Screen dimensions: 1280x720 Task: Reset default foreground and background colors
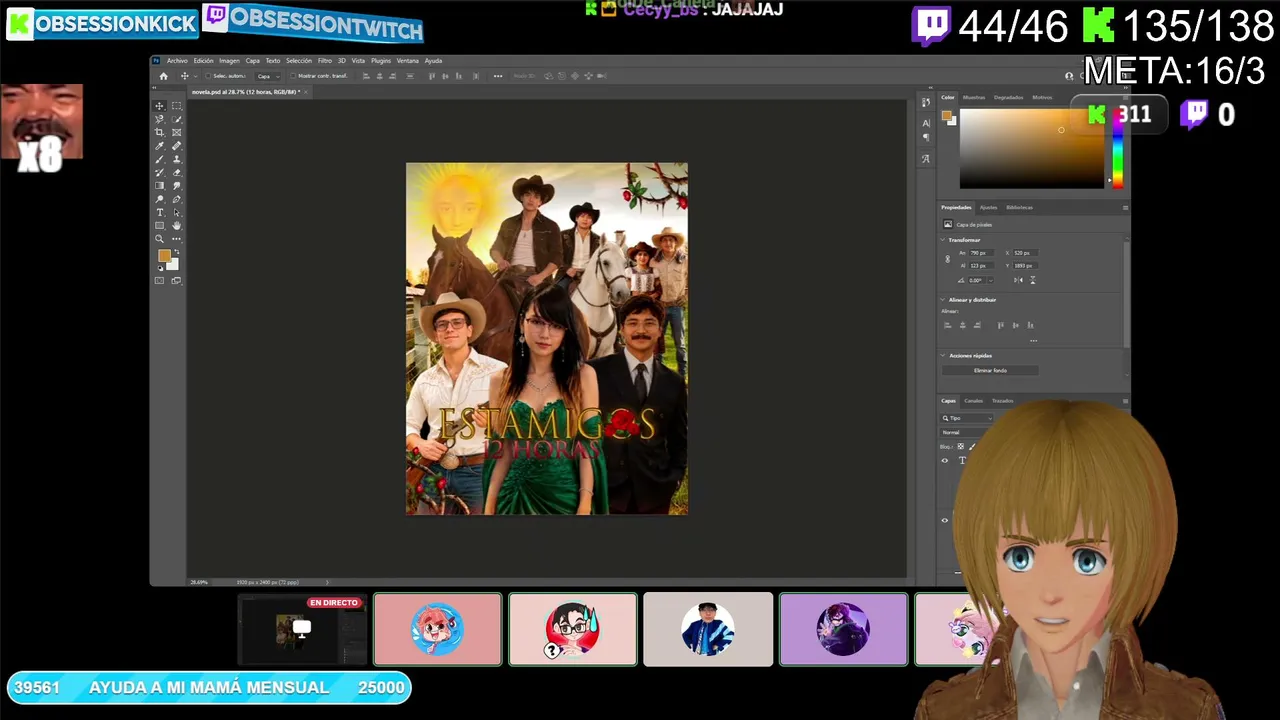(x=160, y=268)
